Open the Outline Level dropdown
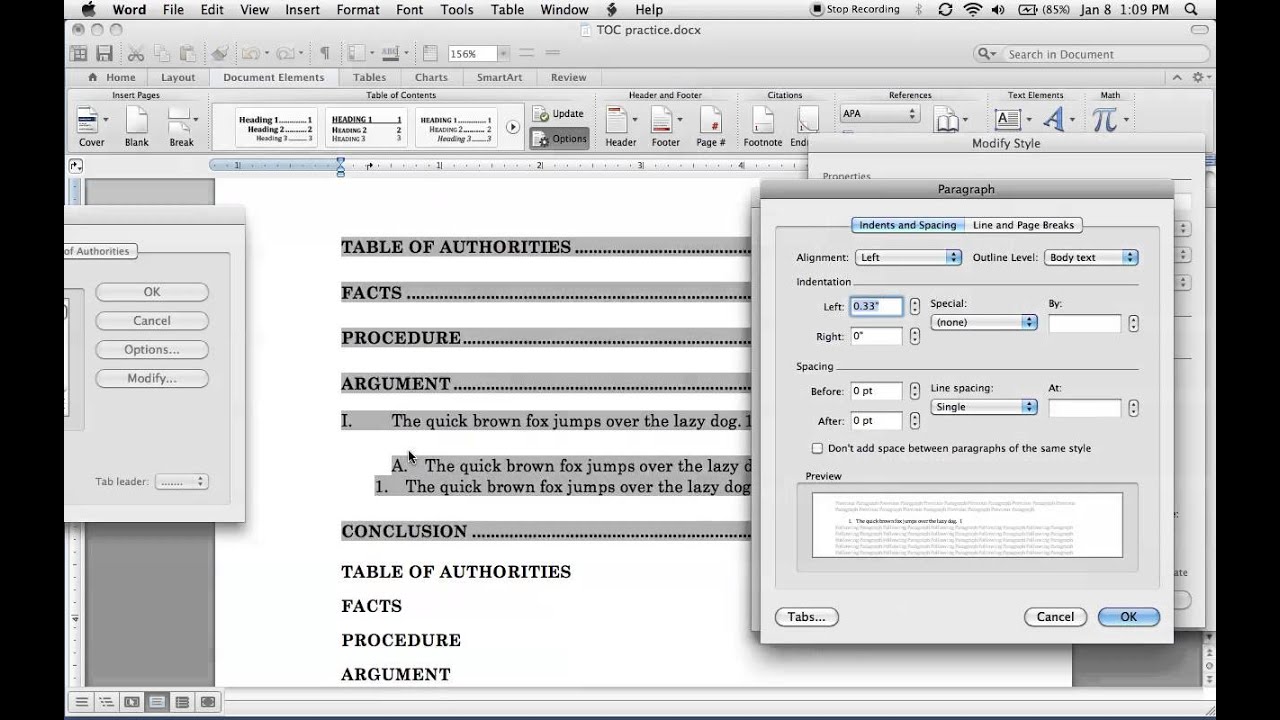 point(1092,257)
